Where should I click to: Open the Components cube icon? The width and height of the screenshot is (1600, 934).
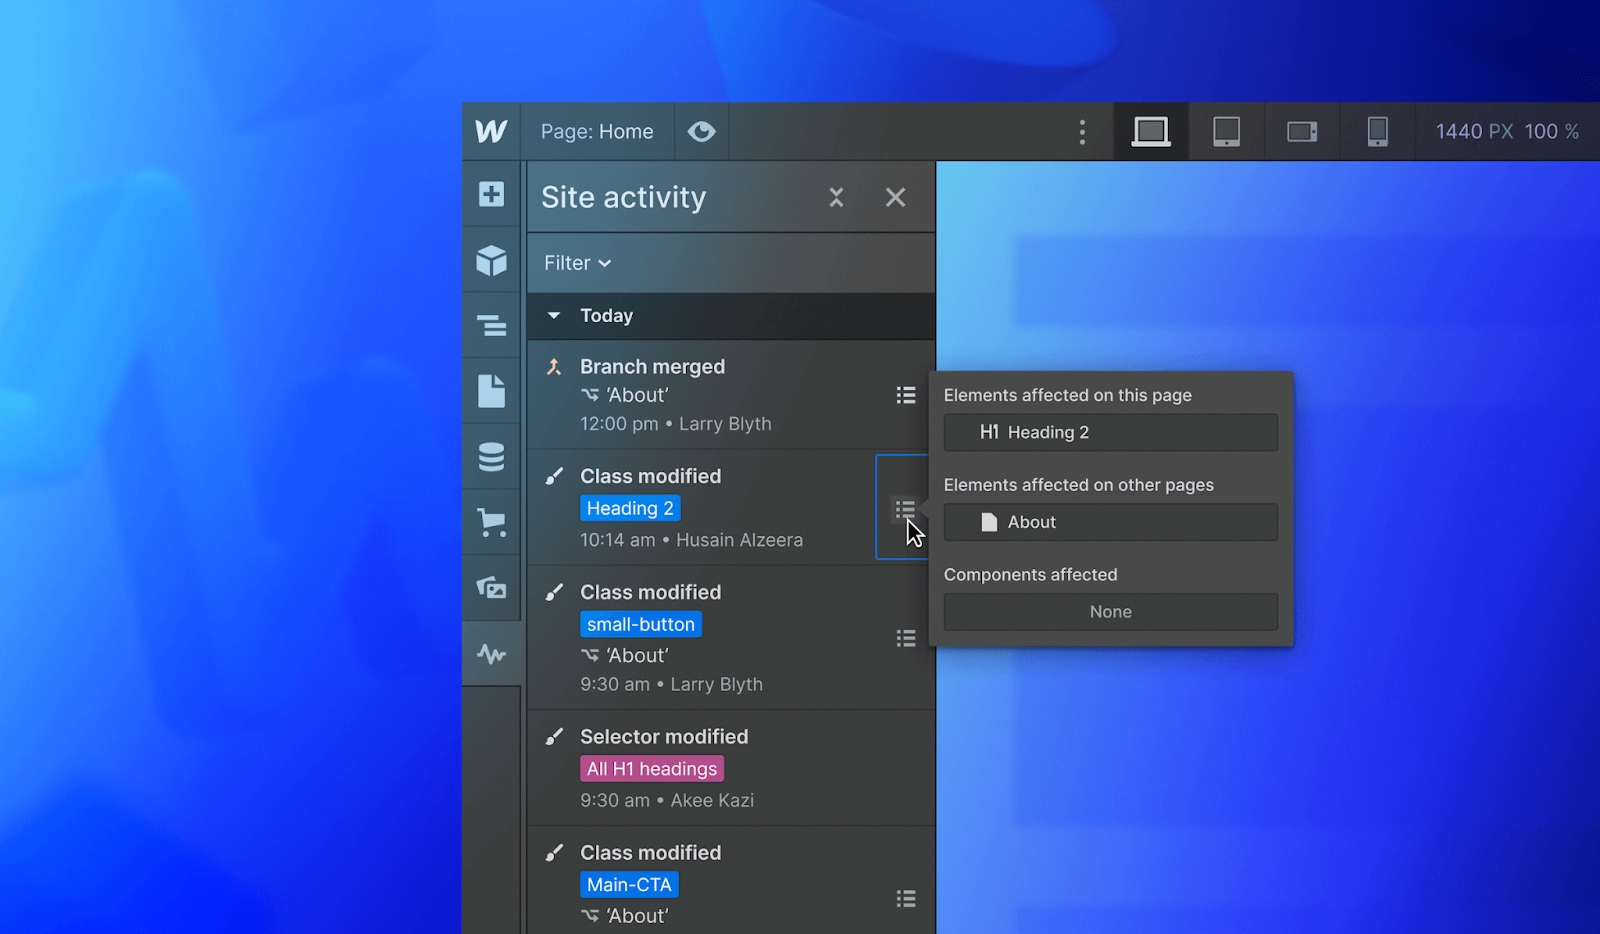point(491,260)
